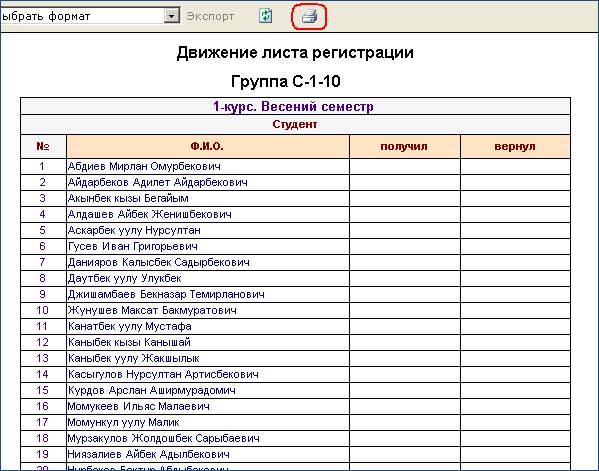599x471 pixels.
Task: Click the получил column header
Action: 405,146
